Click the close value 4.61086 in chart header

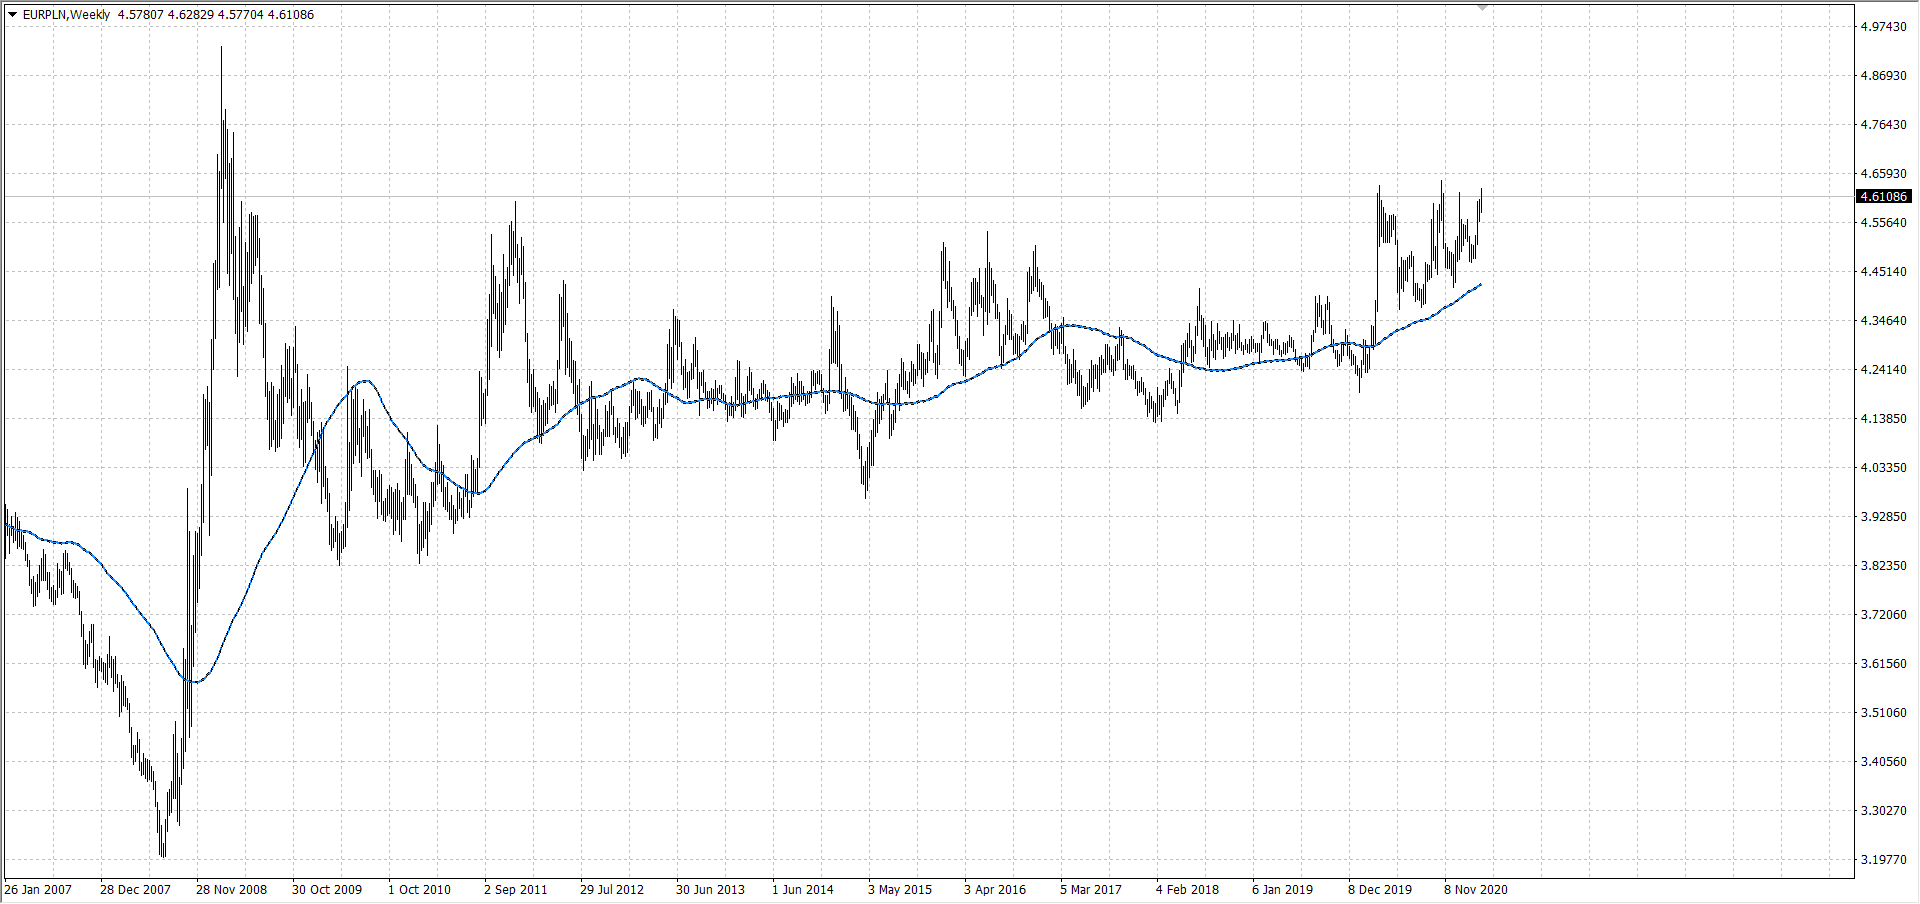[291, 15]
